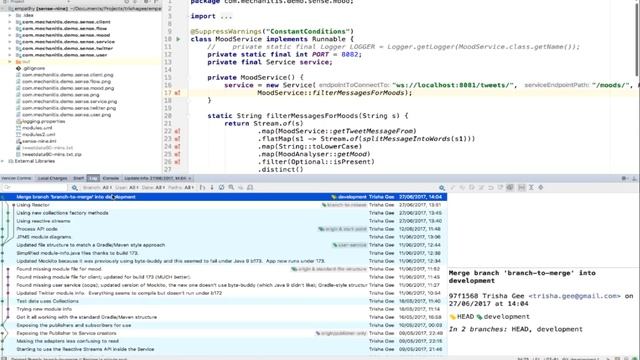
Task: Select com.mechanitis.demo.sense.twitter module
Action: [x=64, y=48]
